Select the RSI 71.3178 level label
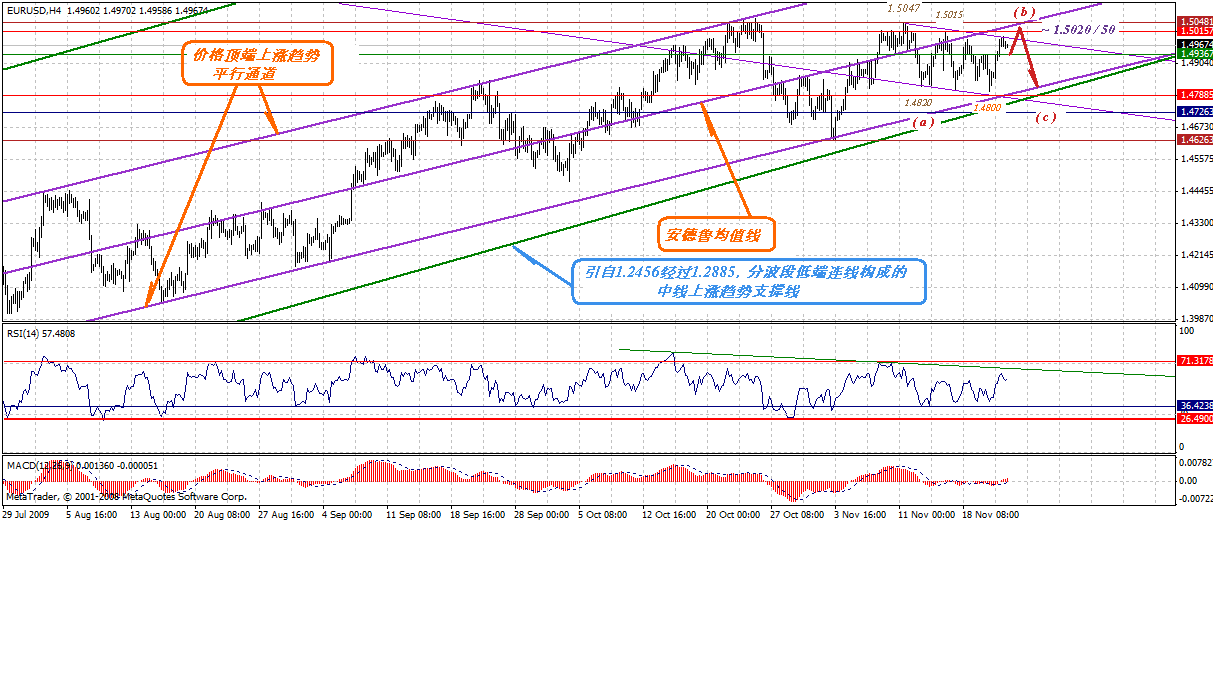 click(1195, 360)
